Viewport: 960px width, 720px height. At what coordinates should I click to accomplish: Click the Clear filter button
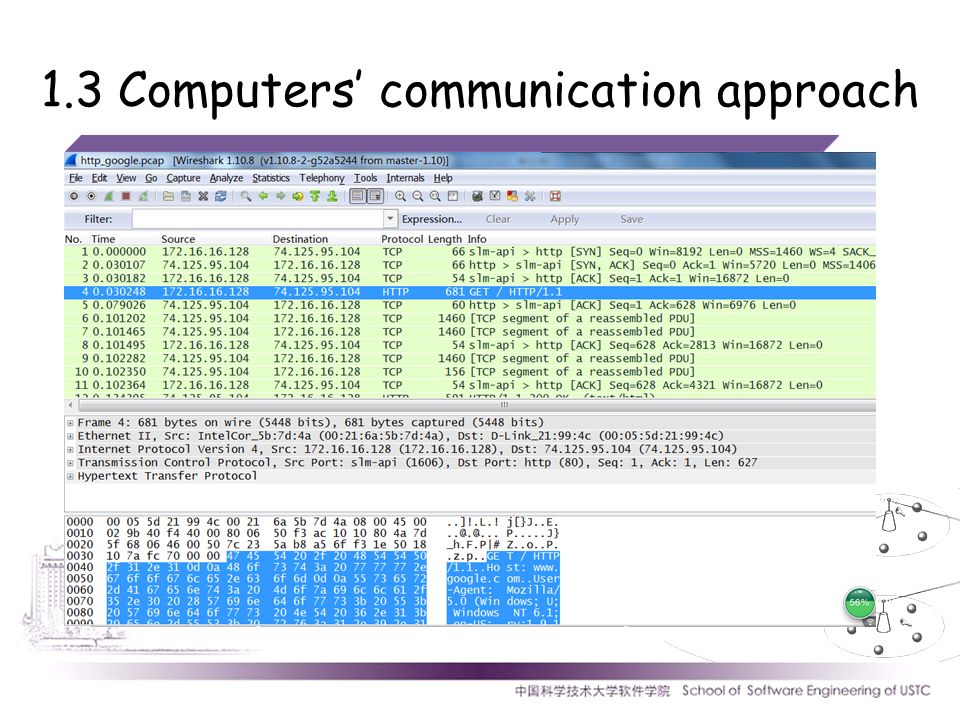point(498,219)
